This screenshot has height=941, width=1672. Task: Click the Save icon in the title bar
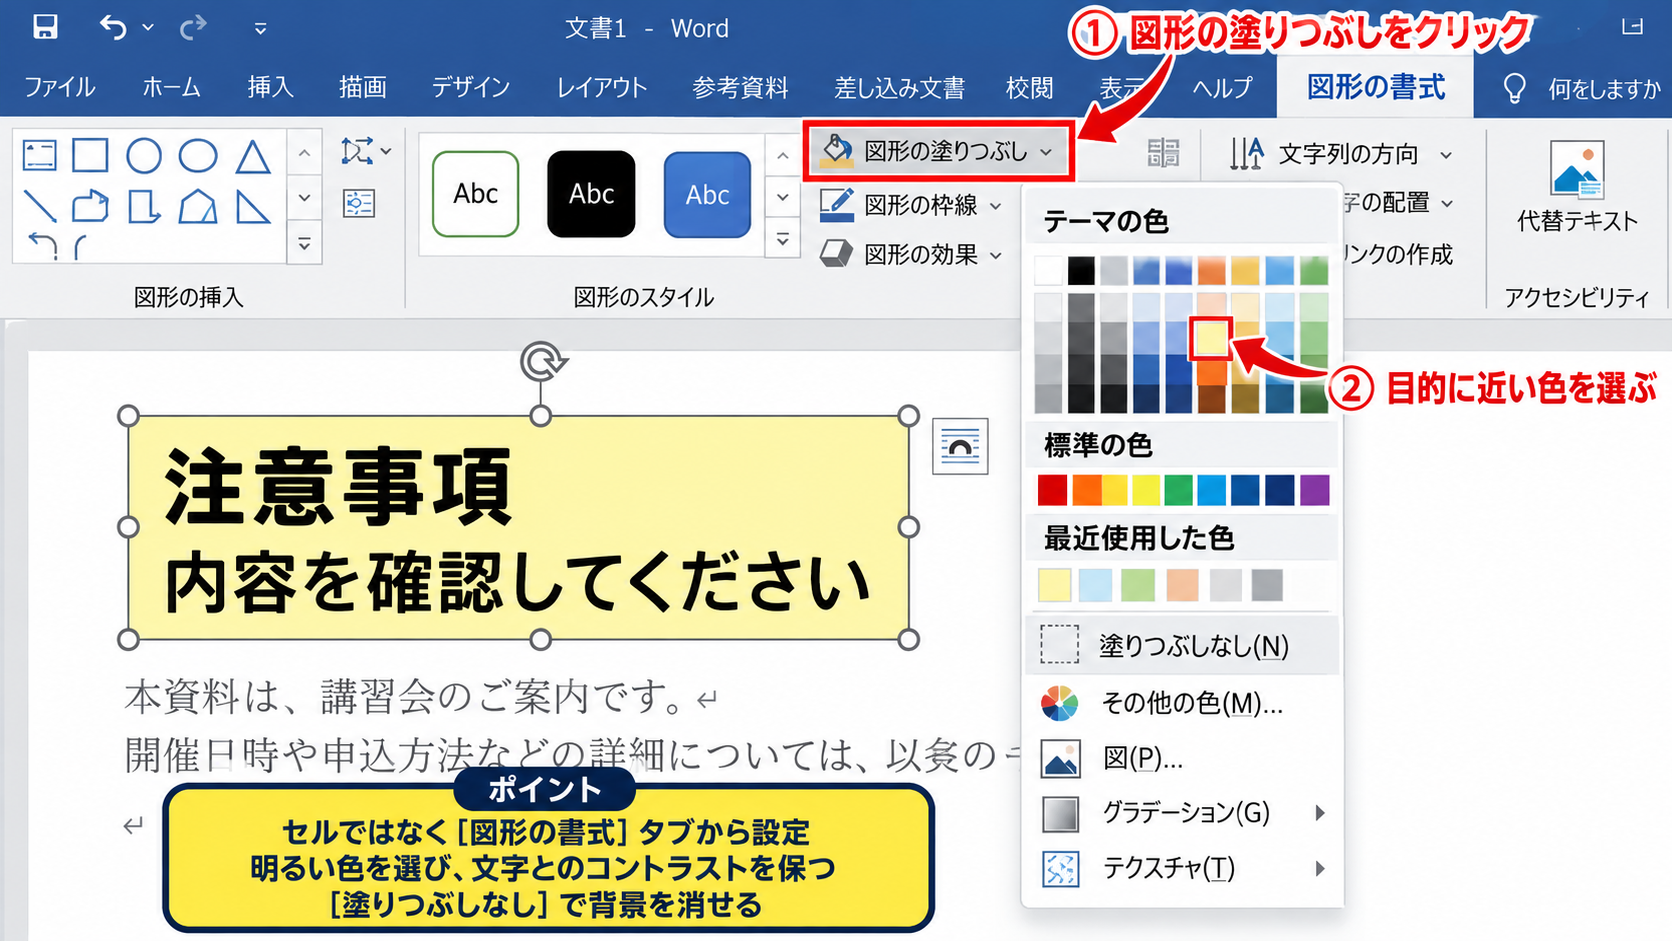[x=45, y=27]
